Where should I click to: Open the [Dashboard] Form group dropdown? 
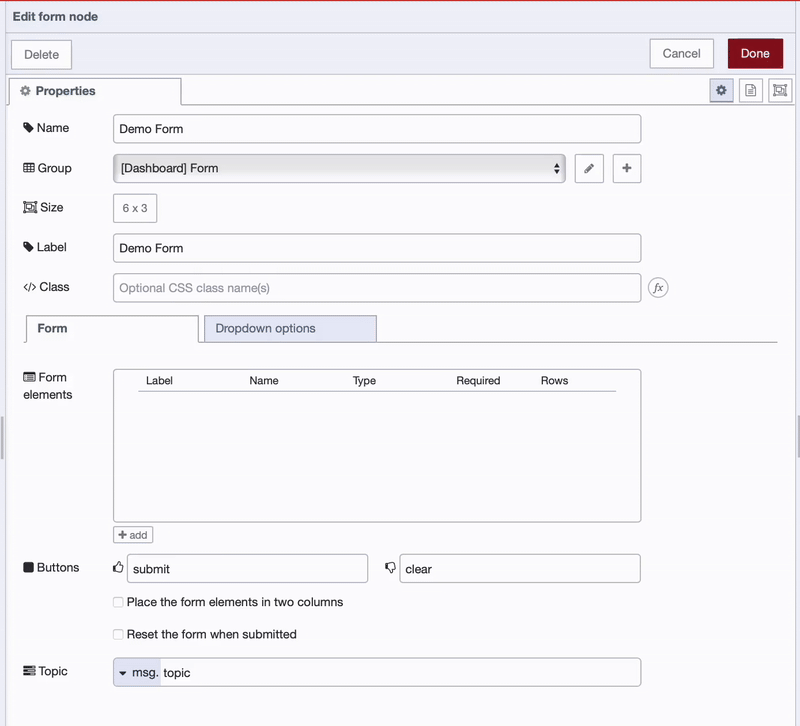(x=556, y=168)
